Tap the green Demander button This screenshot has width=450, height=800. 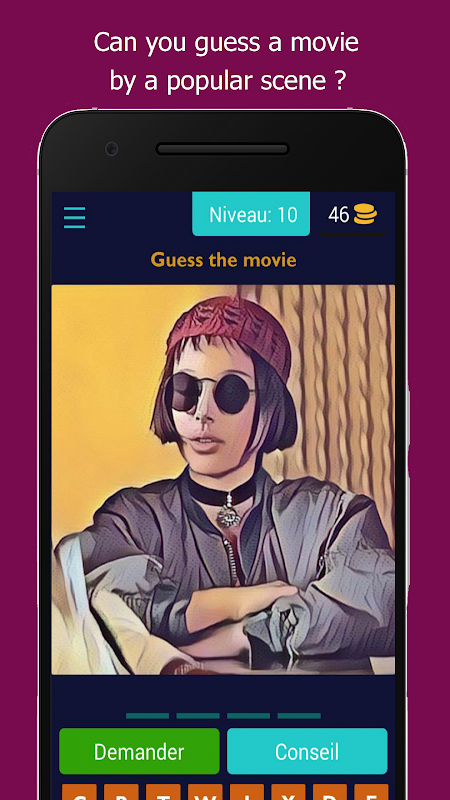coord(139,751)
